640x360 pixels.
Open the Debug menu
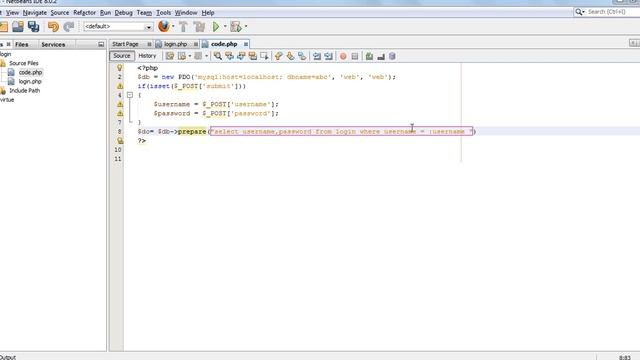[x=123, y=13]
